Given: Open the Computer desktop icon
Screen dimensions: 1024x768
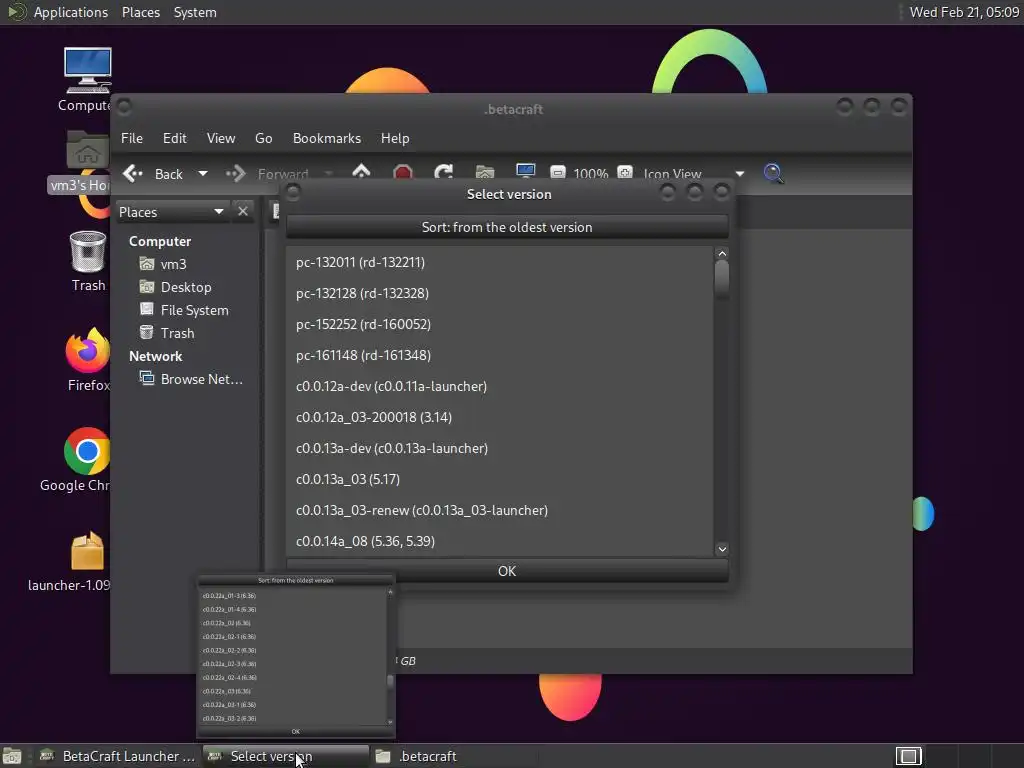Looking at the screenshot, I should [88, 80].
